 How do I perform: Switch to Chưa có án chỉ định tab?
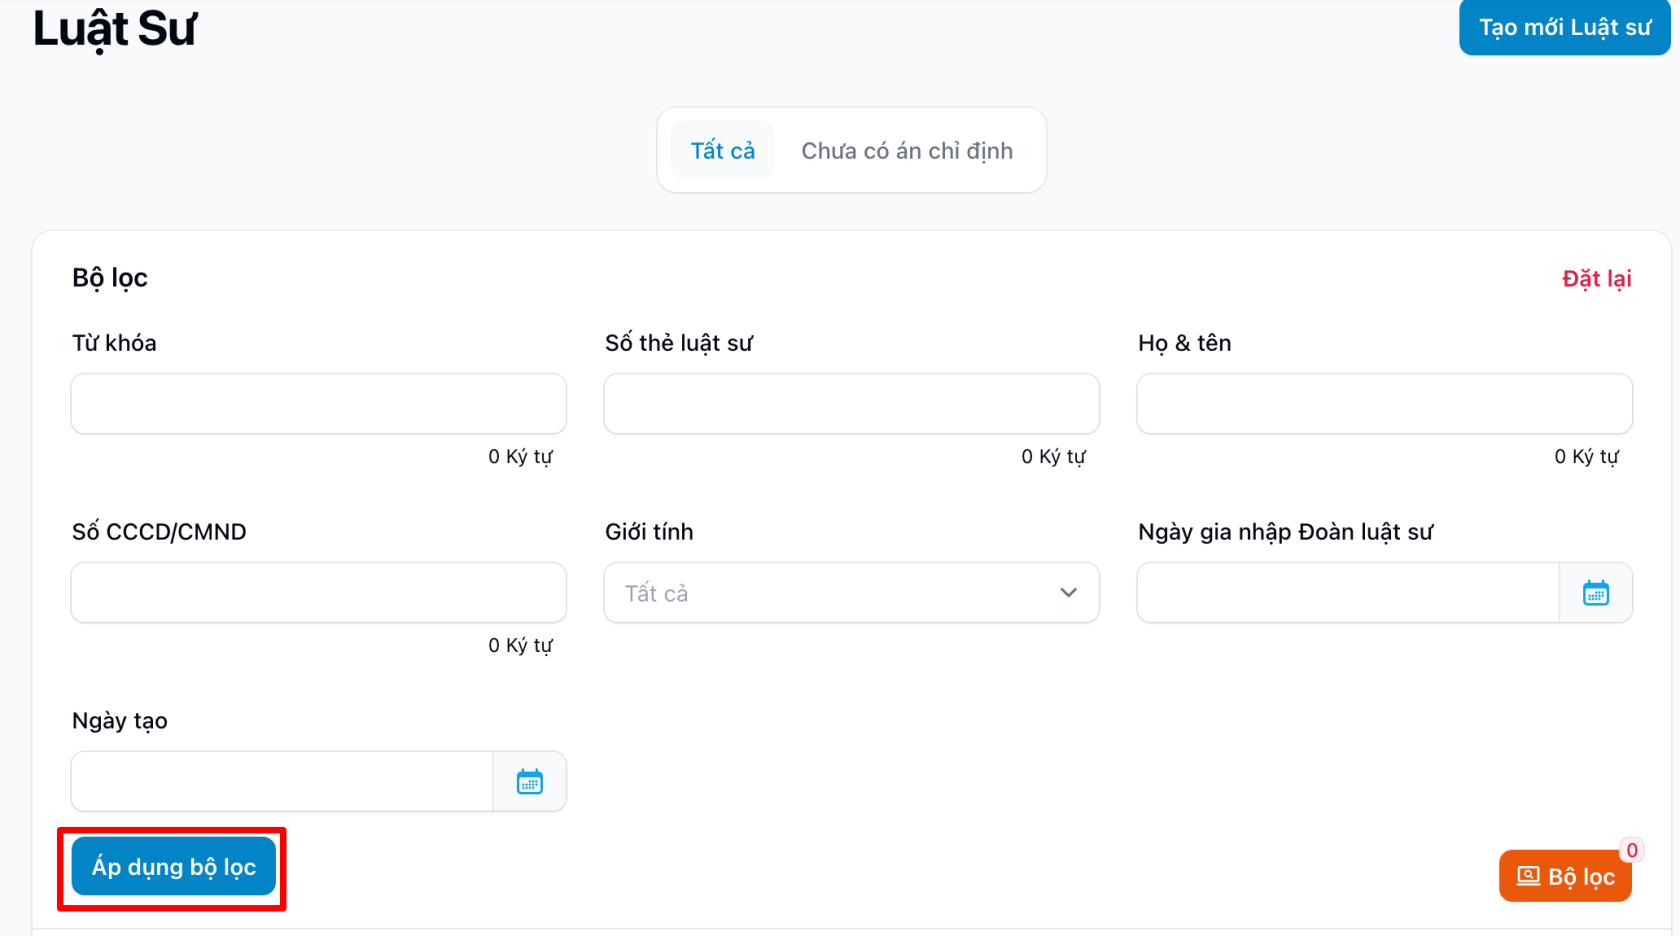(x=906, y=151)
